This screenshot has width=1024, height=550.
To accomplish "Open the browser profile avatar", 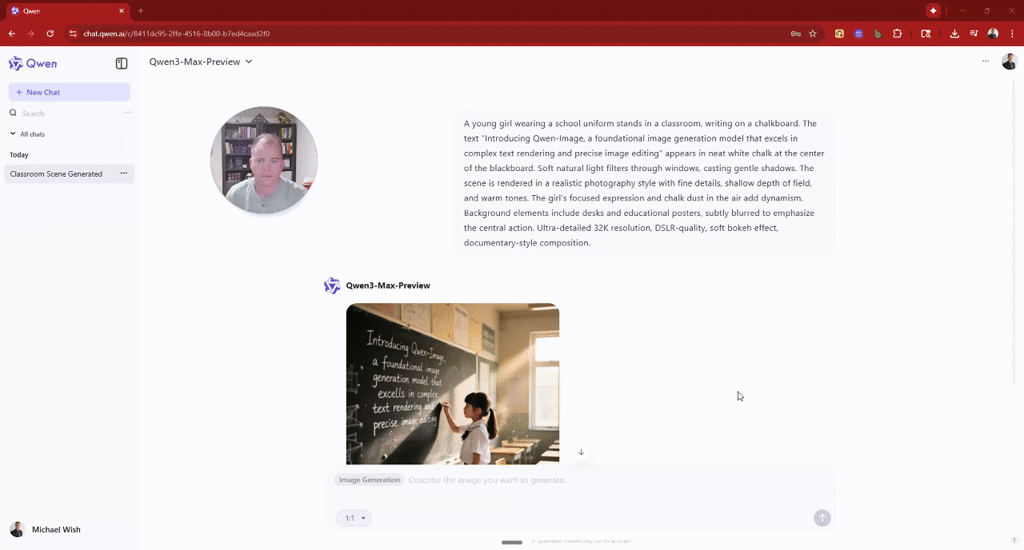I will [x=993, y=33].
